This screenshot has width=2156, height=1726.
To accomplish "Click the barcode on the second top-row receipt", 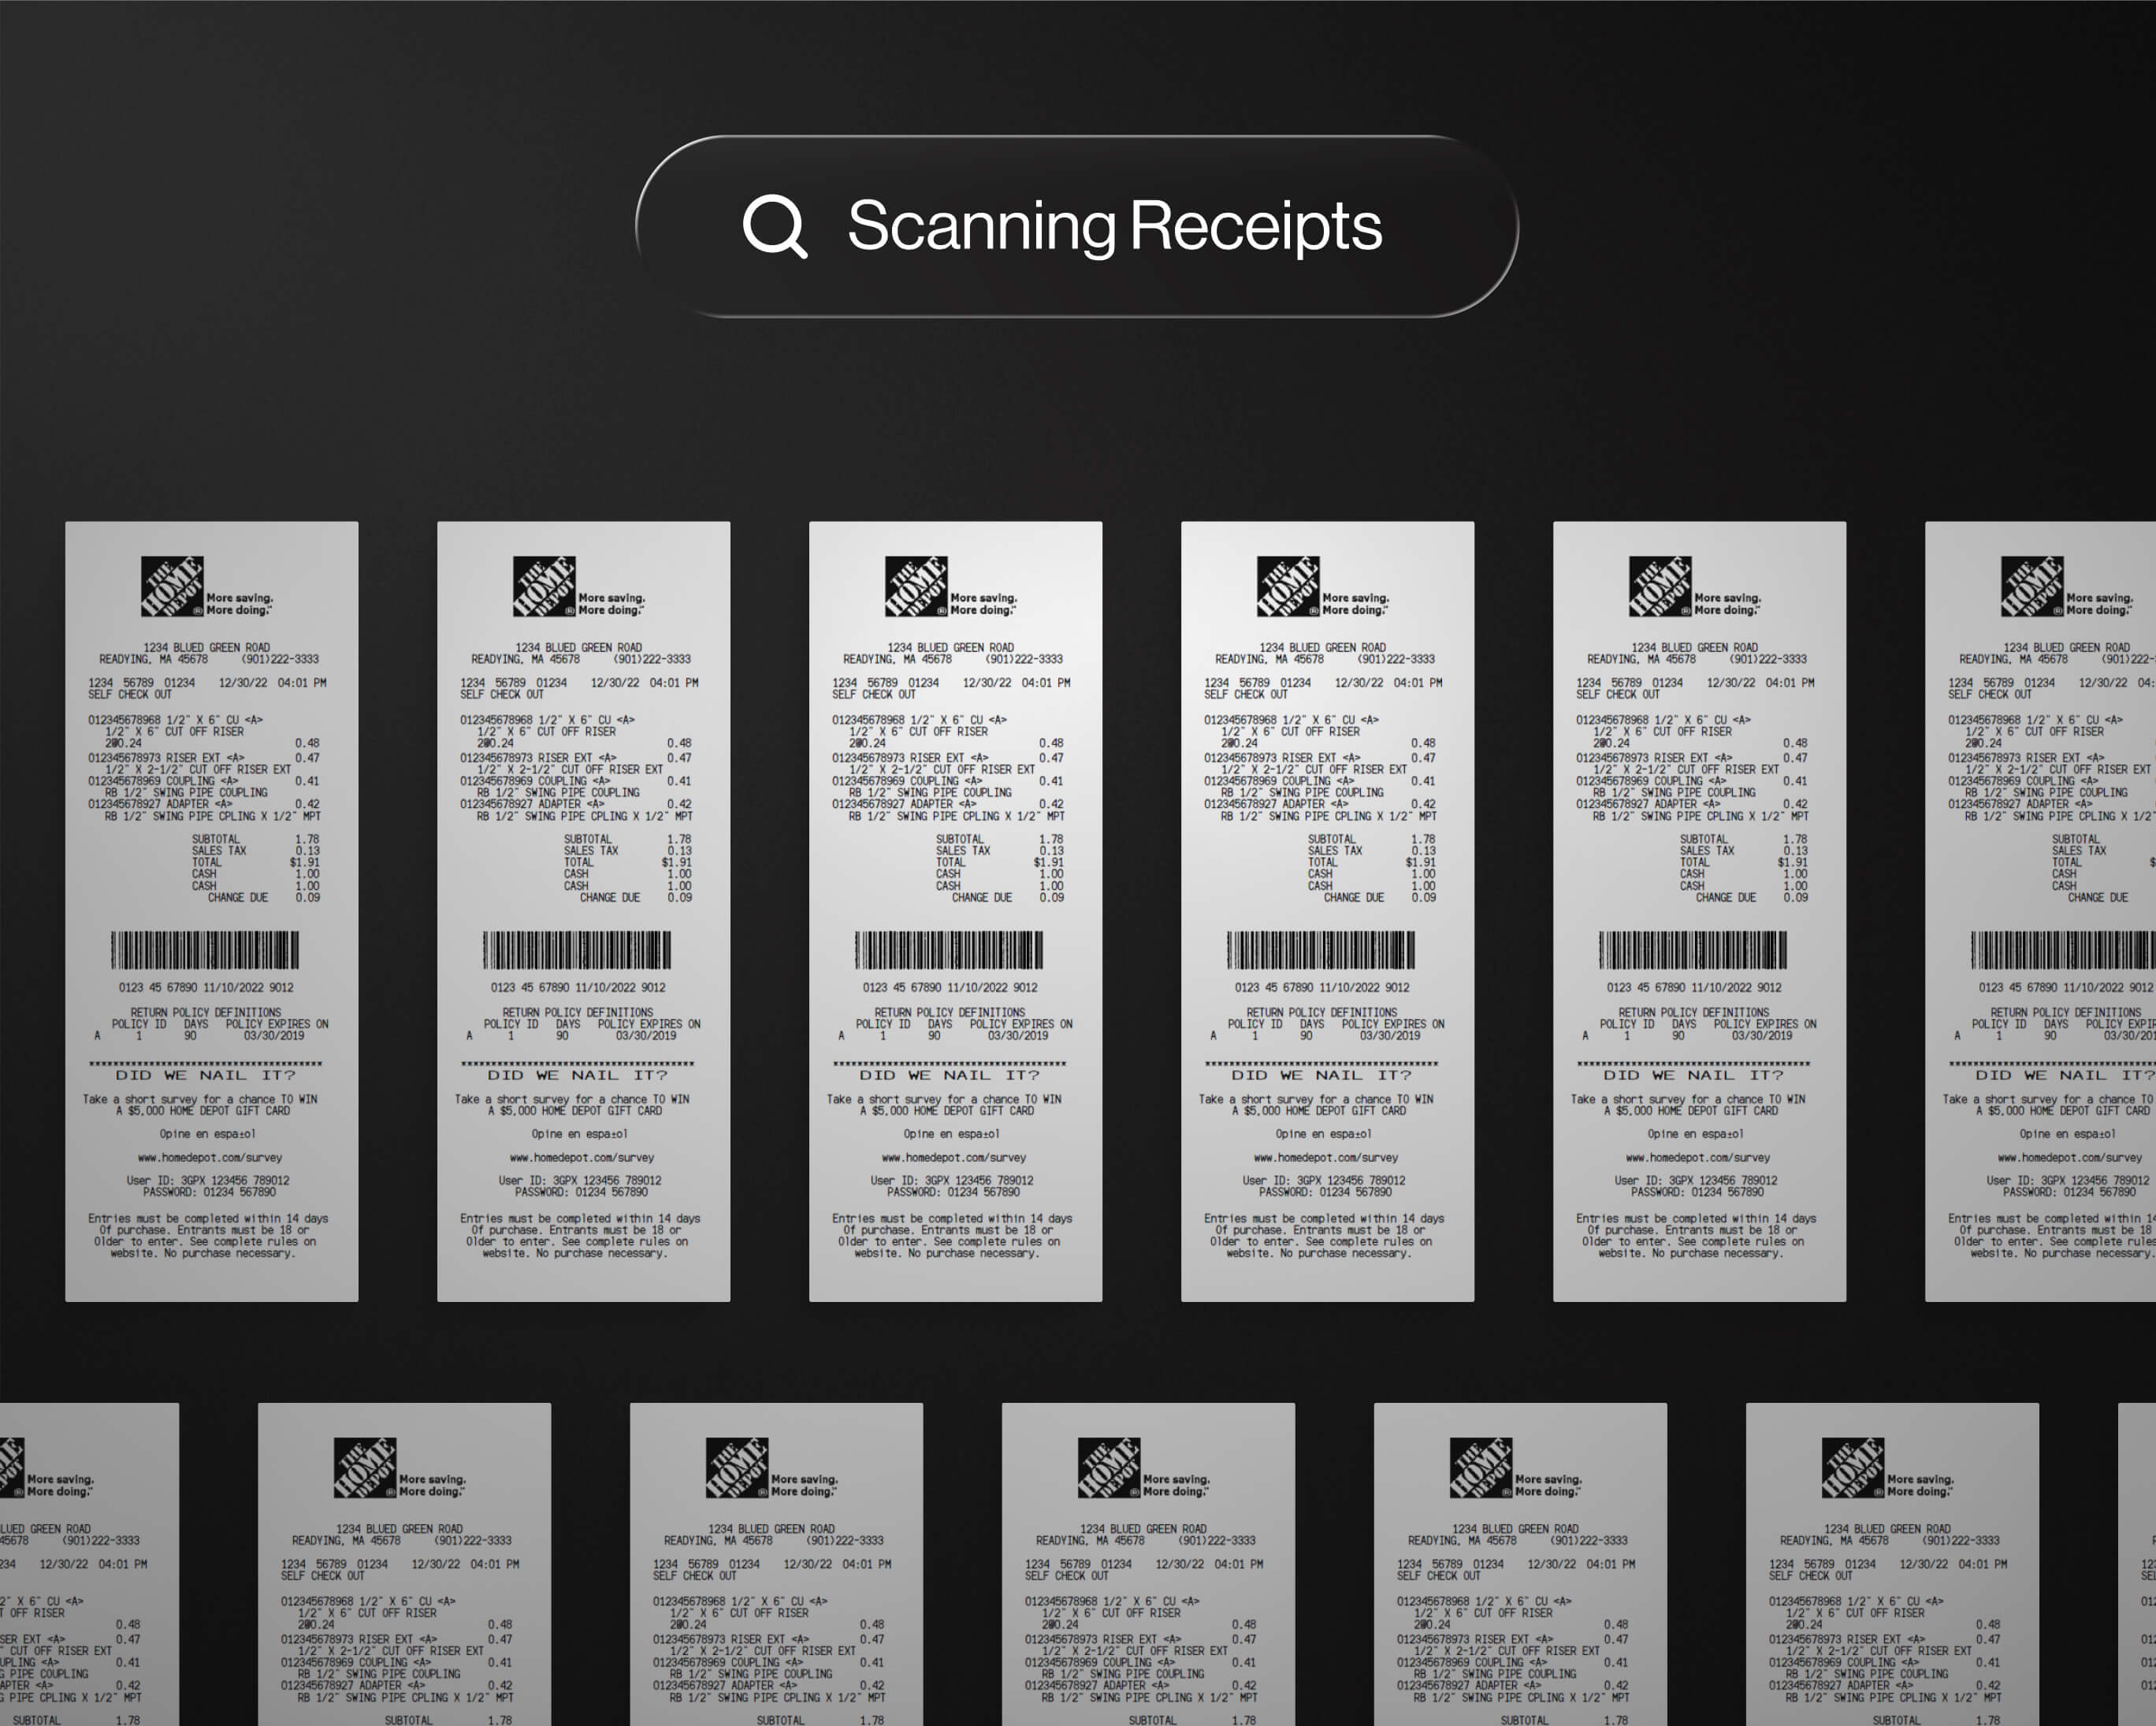I will pos(577,950).
